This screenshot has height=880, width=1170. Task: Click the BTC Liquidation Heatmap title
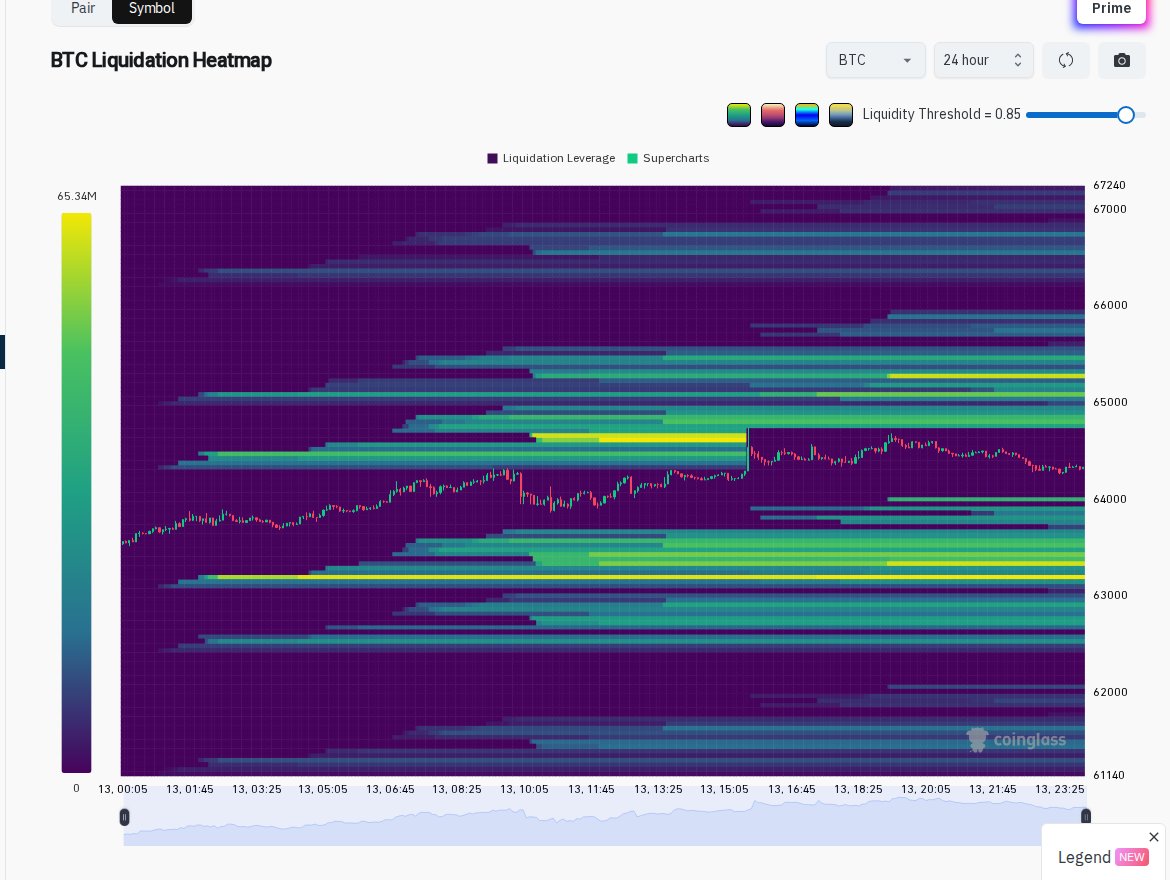[x=161, y=60]
